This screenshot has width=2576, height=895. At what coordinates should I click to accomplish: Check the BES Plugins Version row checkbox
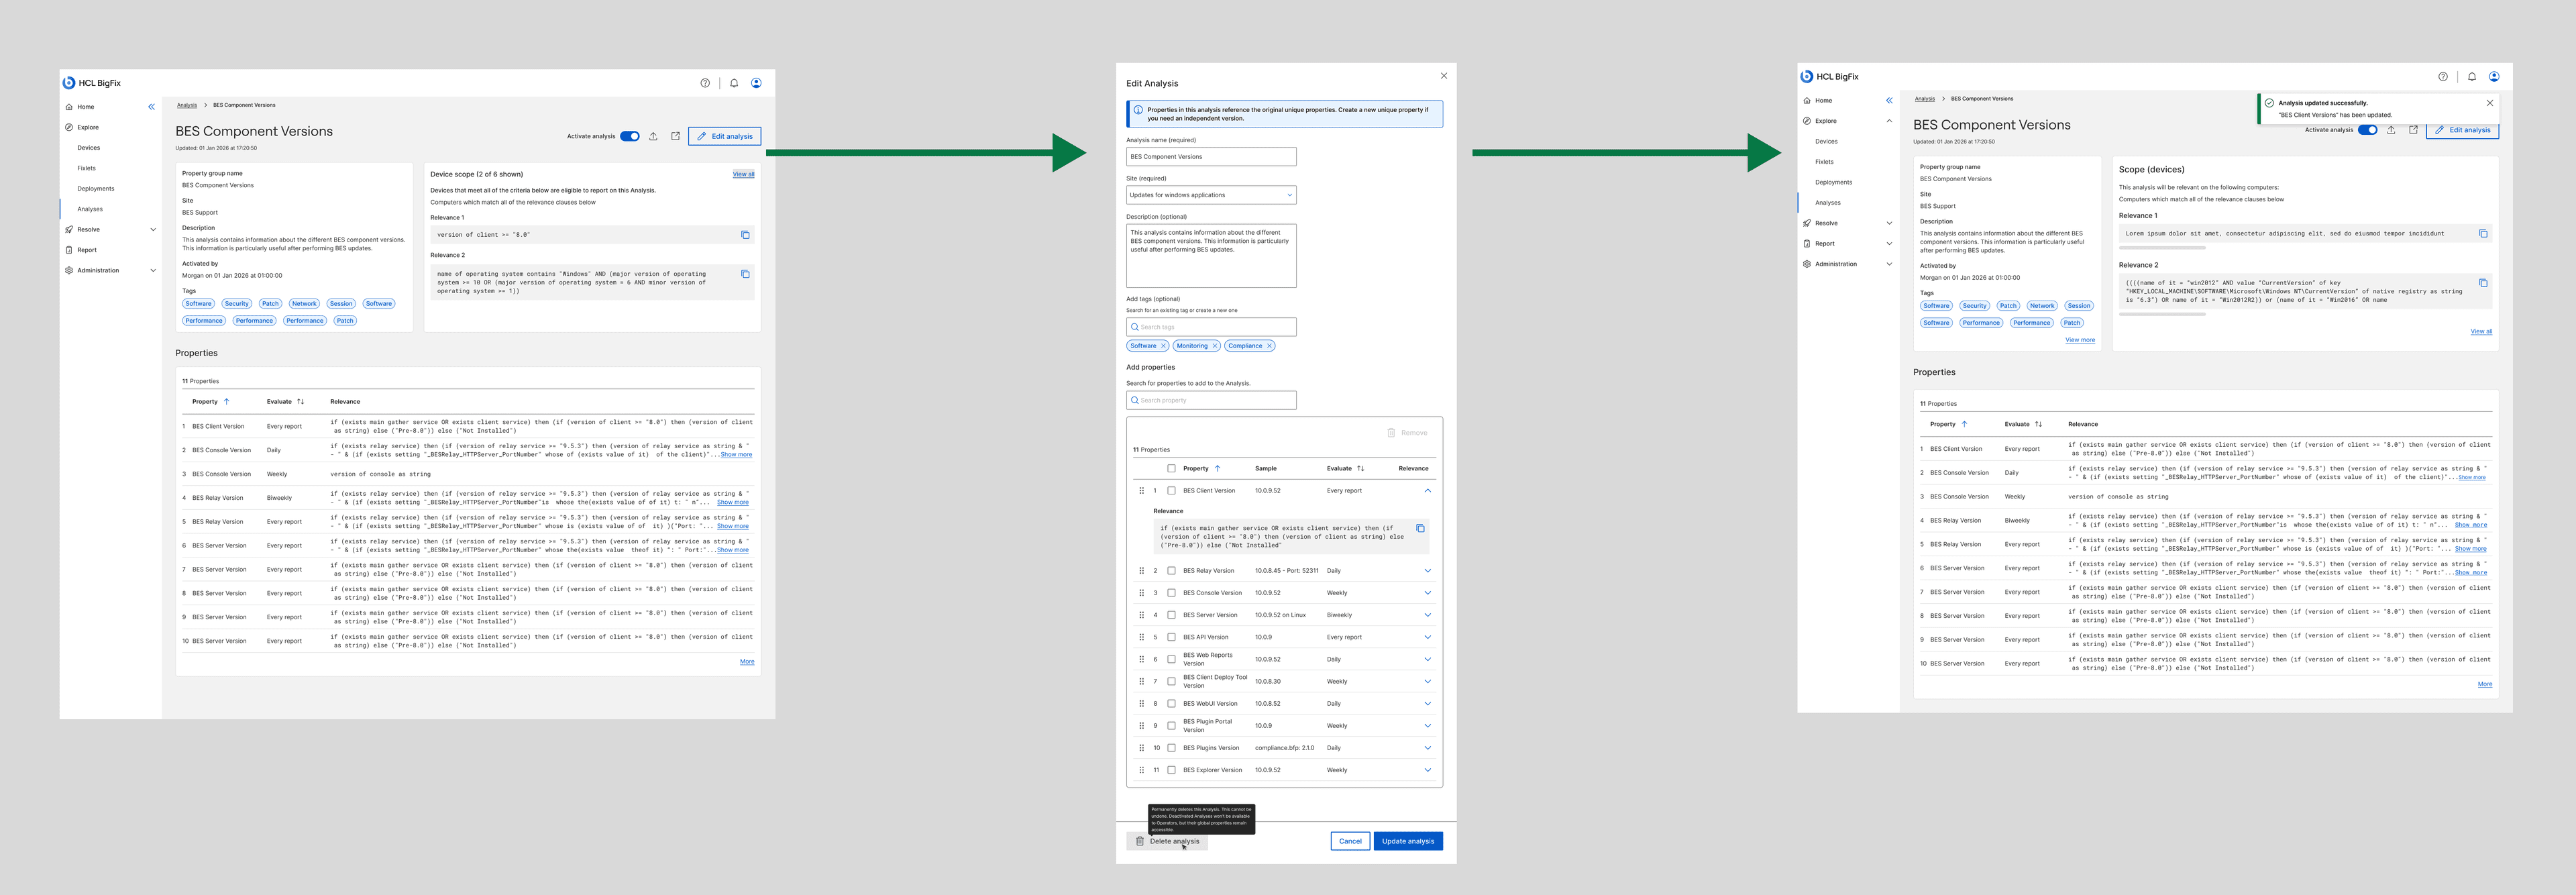1171,748
